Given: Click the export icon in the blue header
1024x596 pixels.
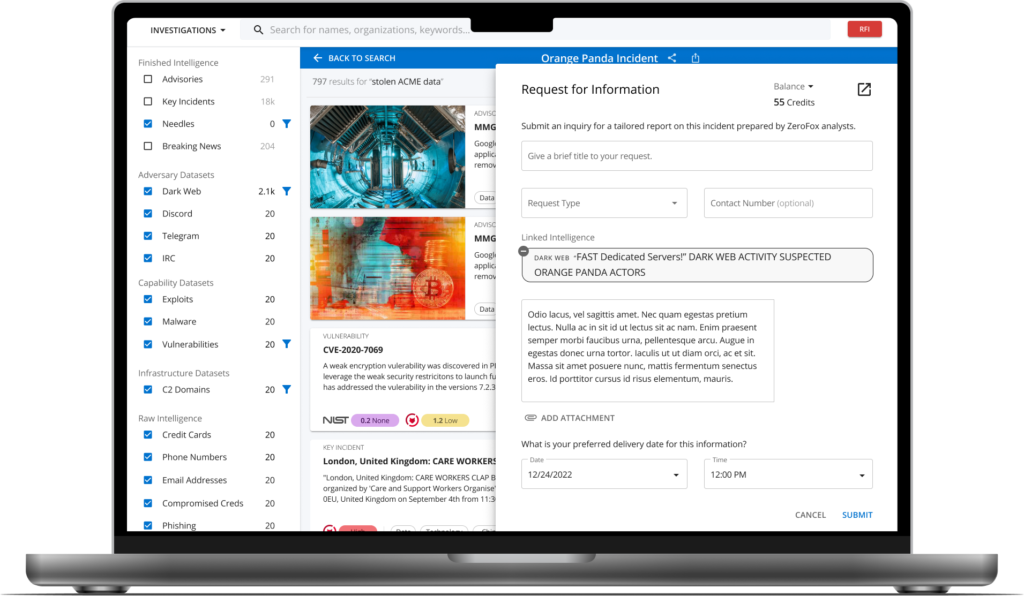Looking at the screenshot, I should pyautogui.click(x=696, y=58).
